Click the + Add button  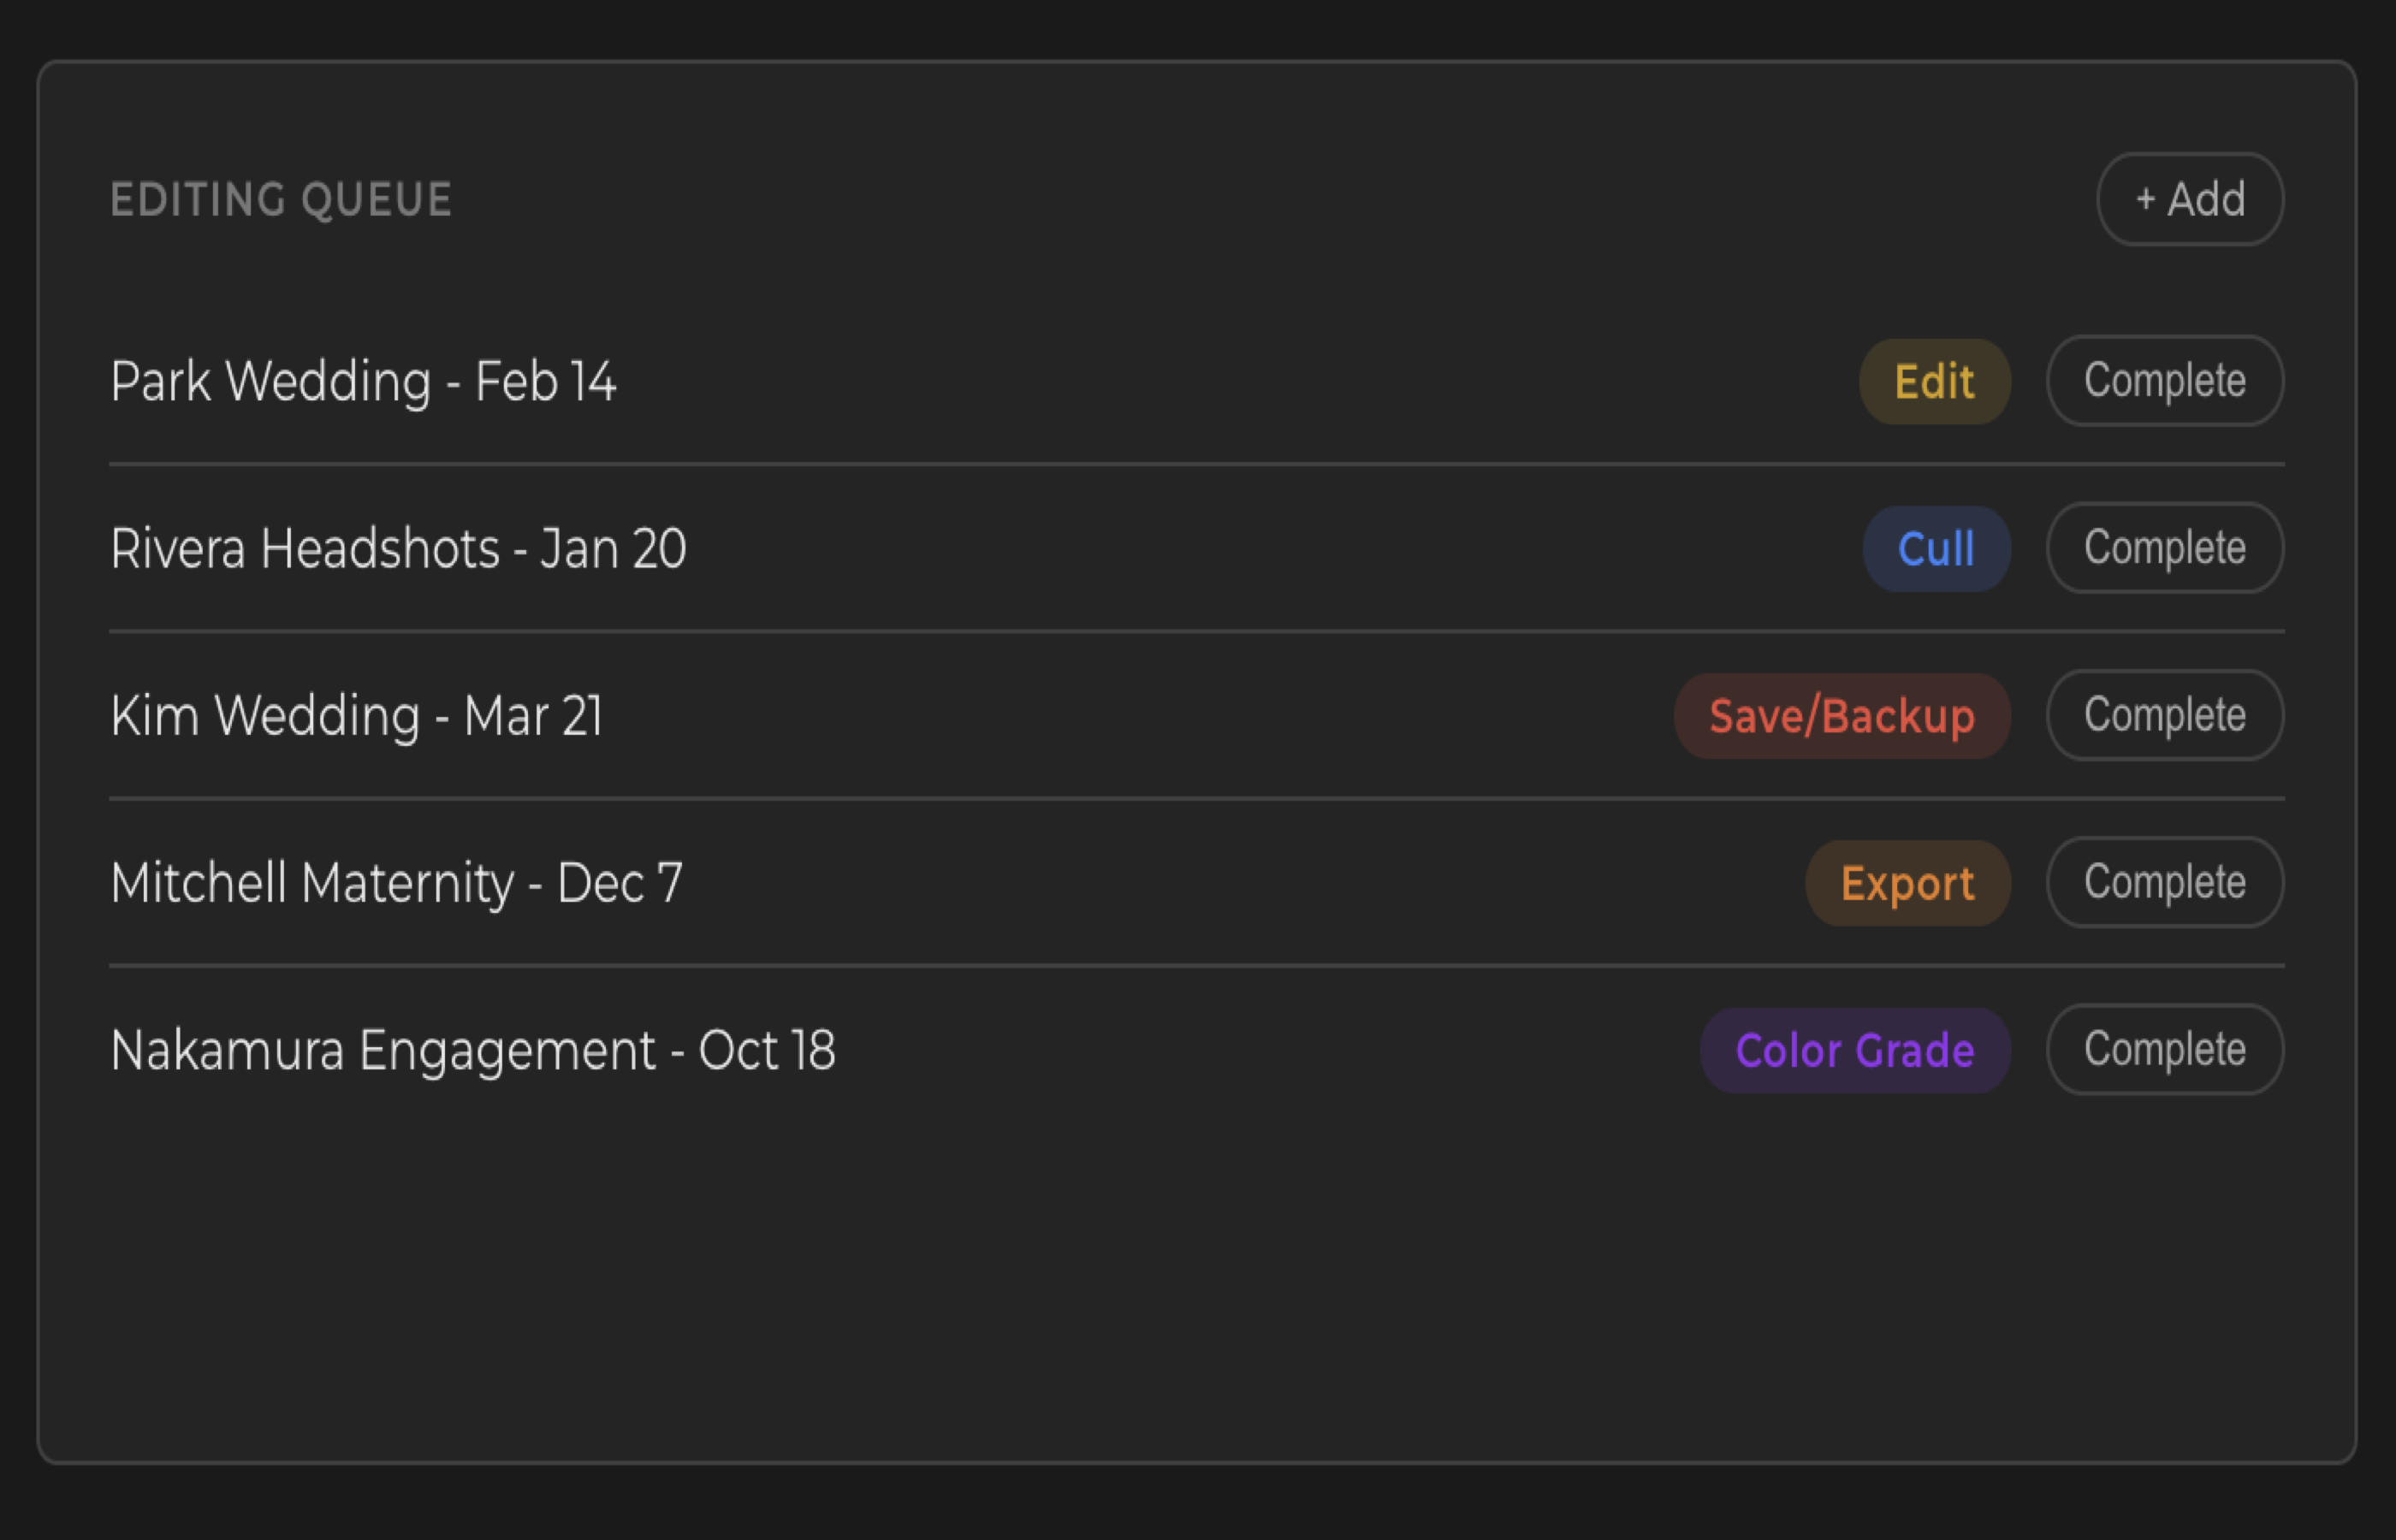pyautogui.click(x=2188, y=199)
